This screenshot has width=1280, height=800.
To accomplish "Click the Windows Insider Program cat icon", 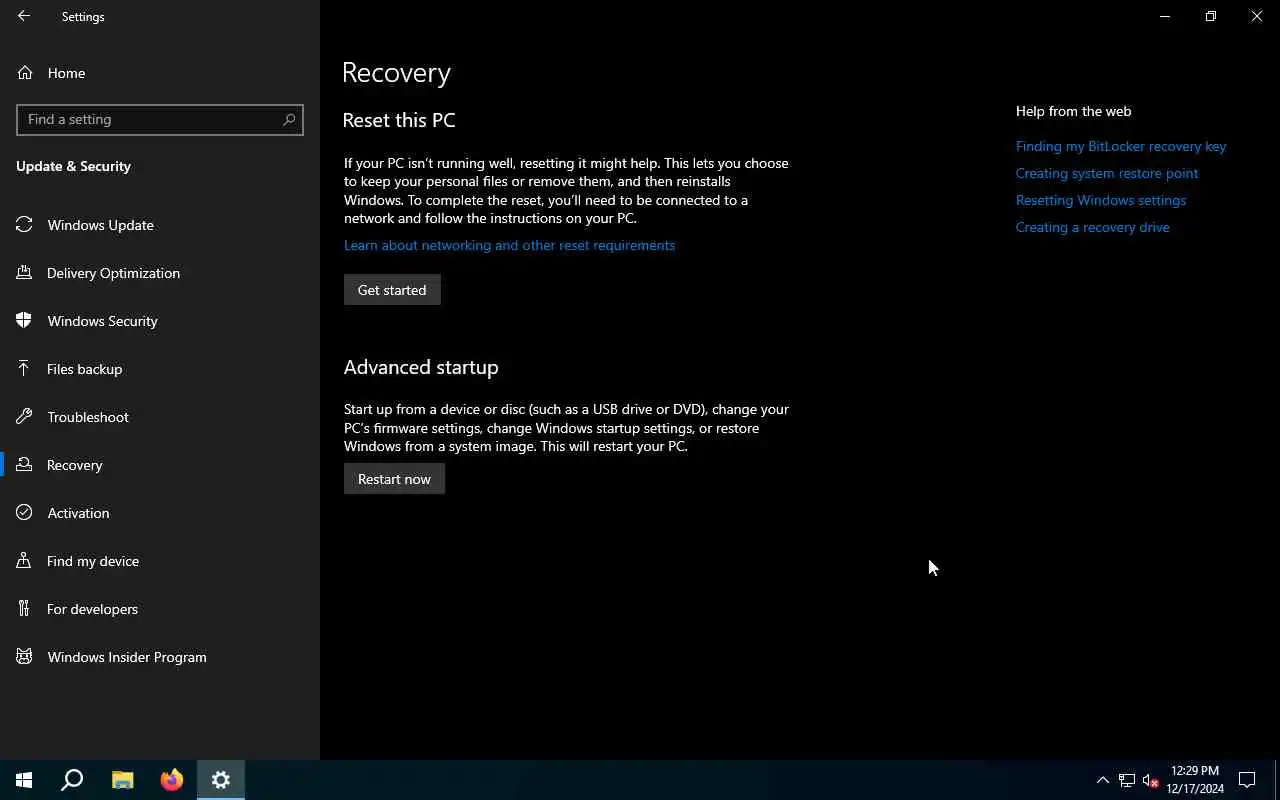I will [25, 657].
